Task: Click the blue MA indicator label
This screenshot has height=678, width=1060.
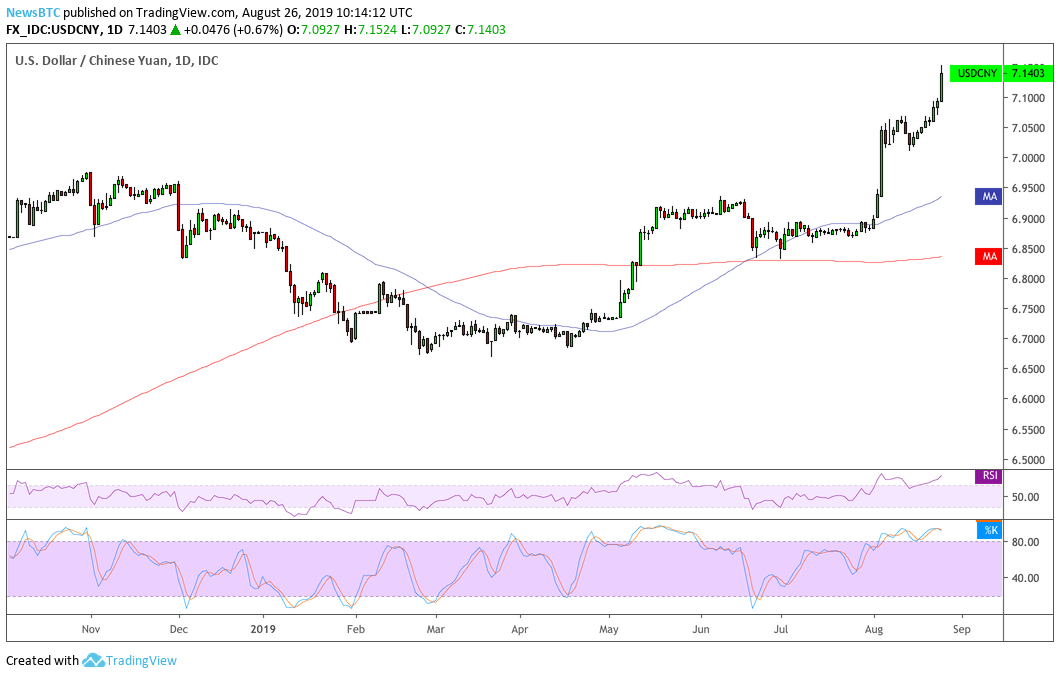Action: click(988, 197)
